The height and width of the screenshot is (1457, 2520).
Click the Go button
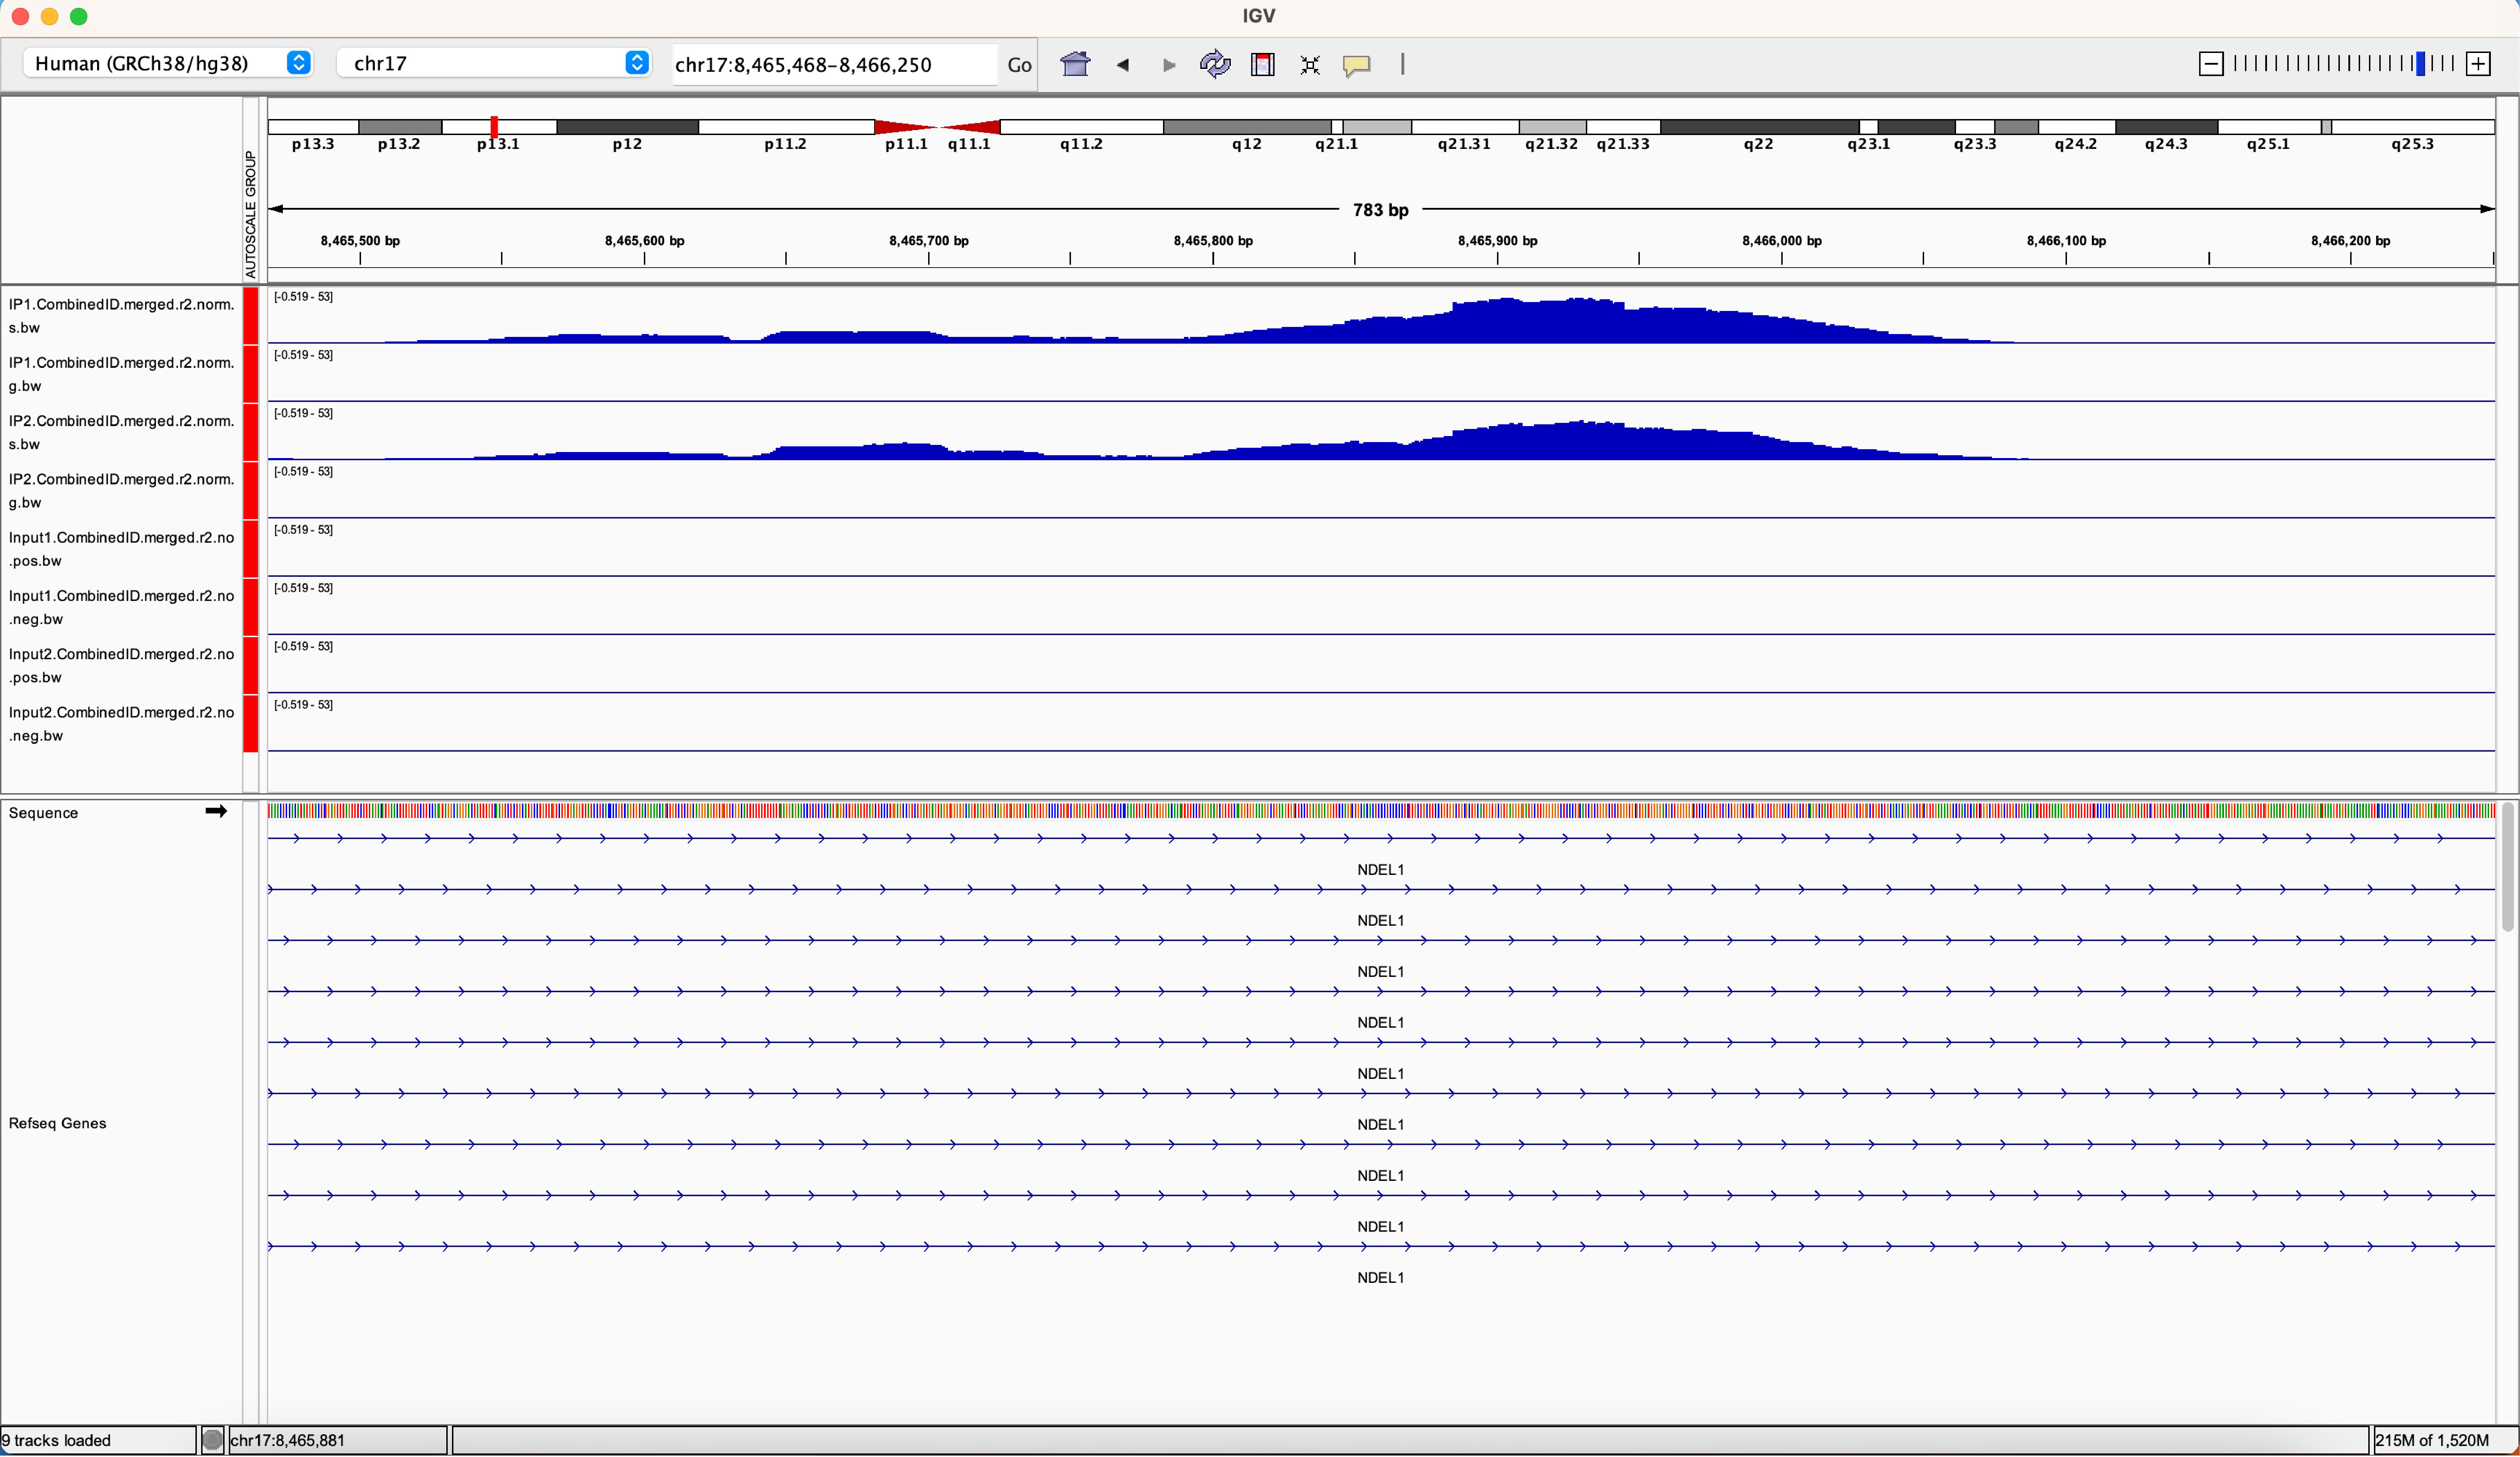(x=1019, y=65)
